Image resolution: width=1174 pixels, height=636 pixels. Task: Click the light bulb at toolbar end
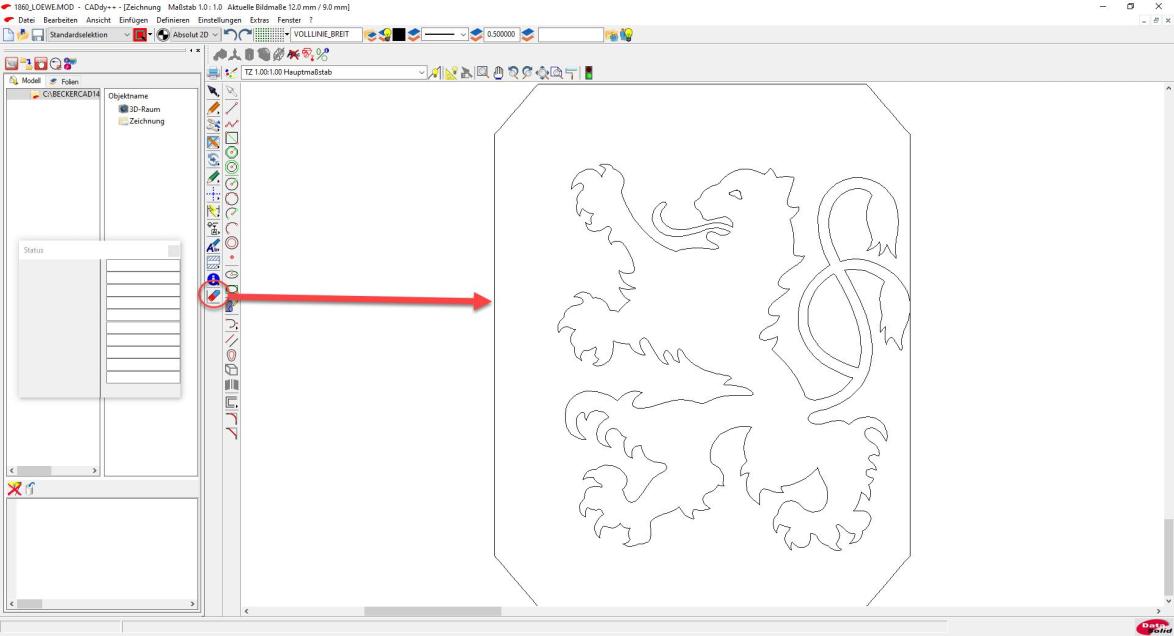pos(627,34)
